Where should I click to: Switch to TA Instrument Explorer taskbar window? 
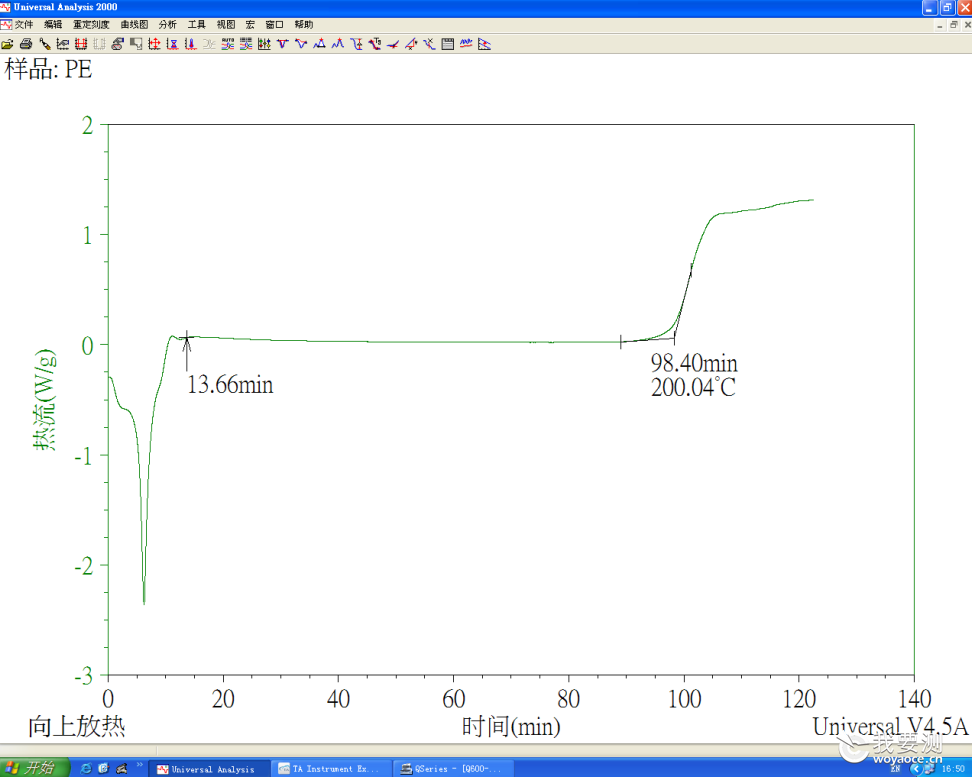(x=332, y=769)
